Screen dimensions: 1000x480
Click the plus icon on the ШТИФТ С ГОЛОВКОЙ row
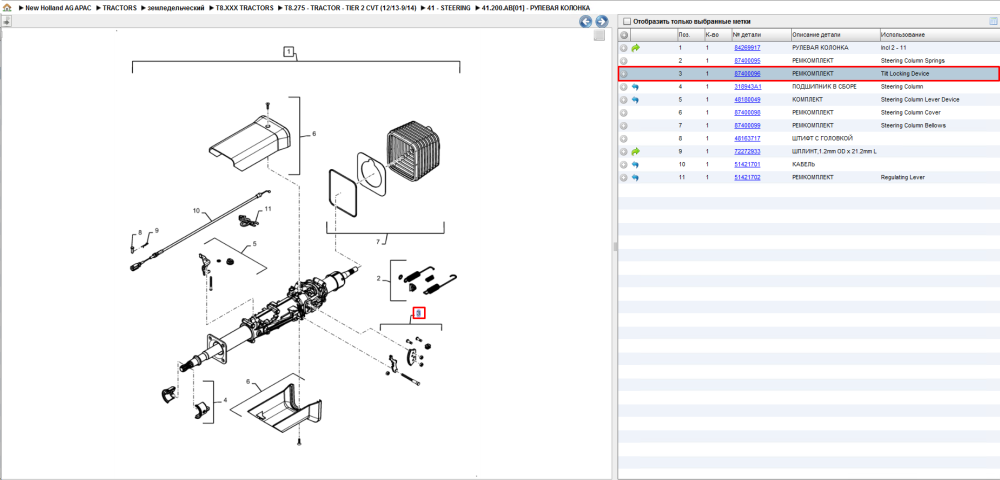(x=624, y=139)
